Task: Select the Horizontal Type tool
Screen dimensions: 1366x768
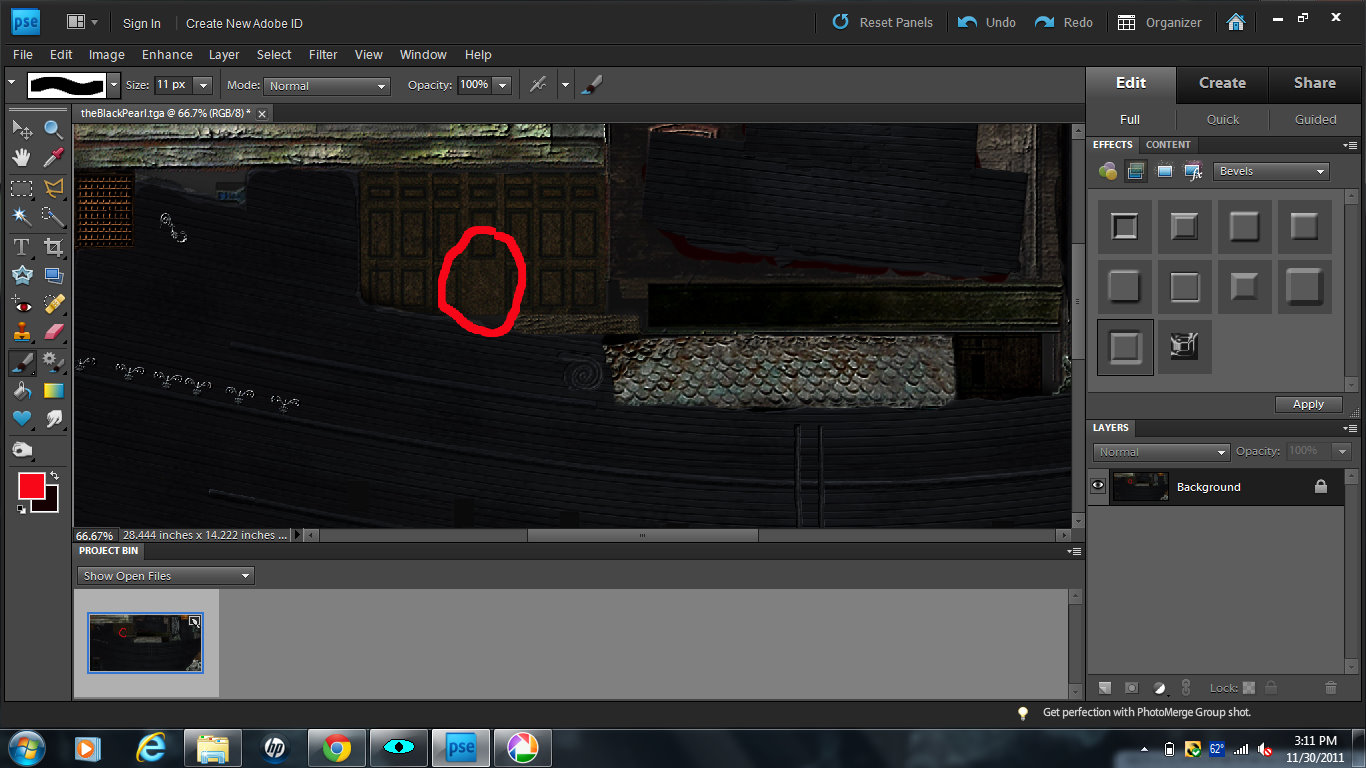Action: pos(22,246)
